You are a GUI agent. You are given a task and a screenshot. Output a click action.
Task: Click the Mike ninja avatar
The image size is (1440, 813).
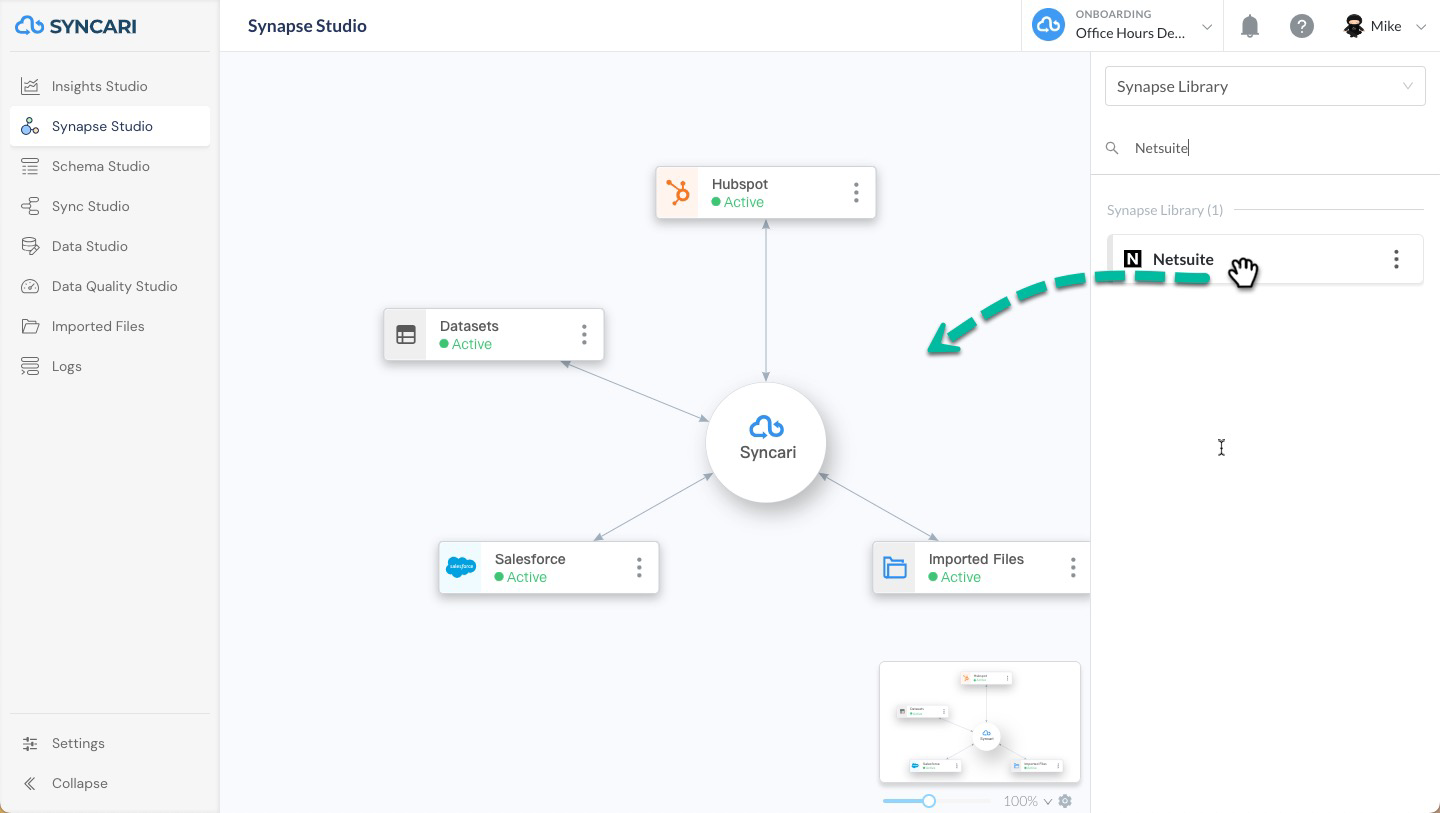tap(1354, 26)
